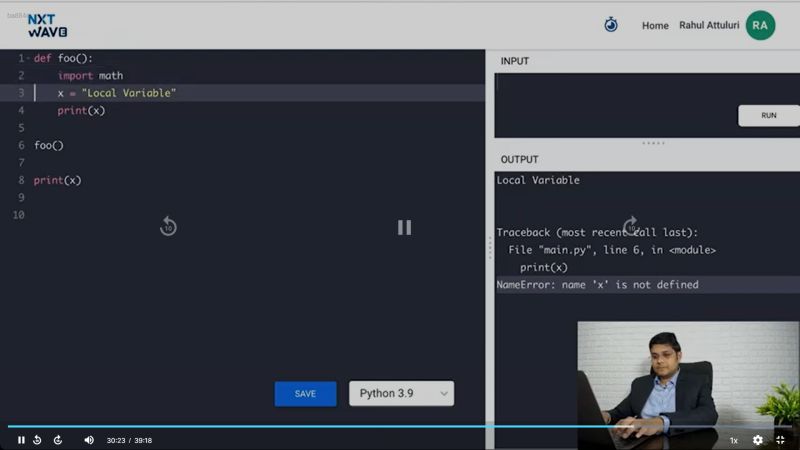Click 'print(x)' on line 8
The width and height of the screenshot is (800, 450).
[58, 180]
